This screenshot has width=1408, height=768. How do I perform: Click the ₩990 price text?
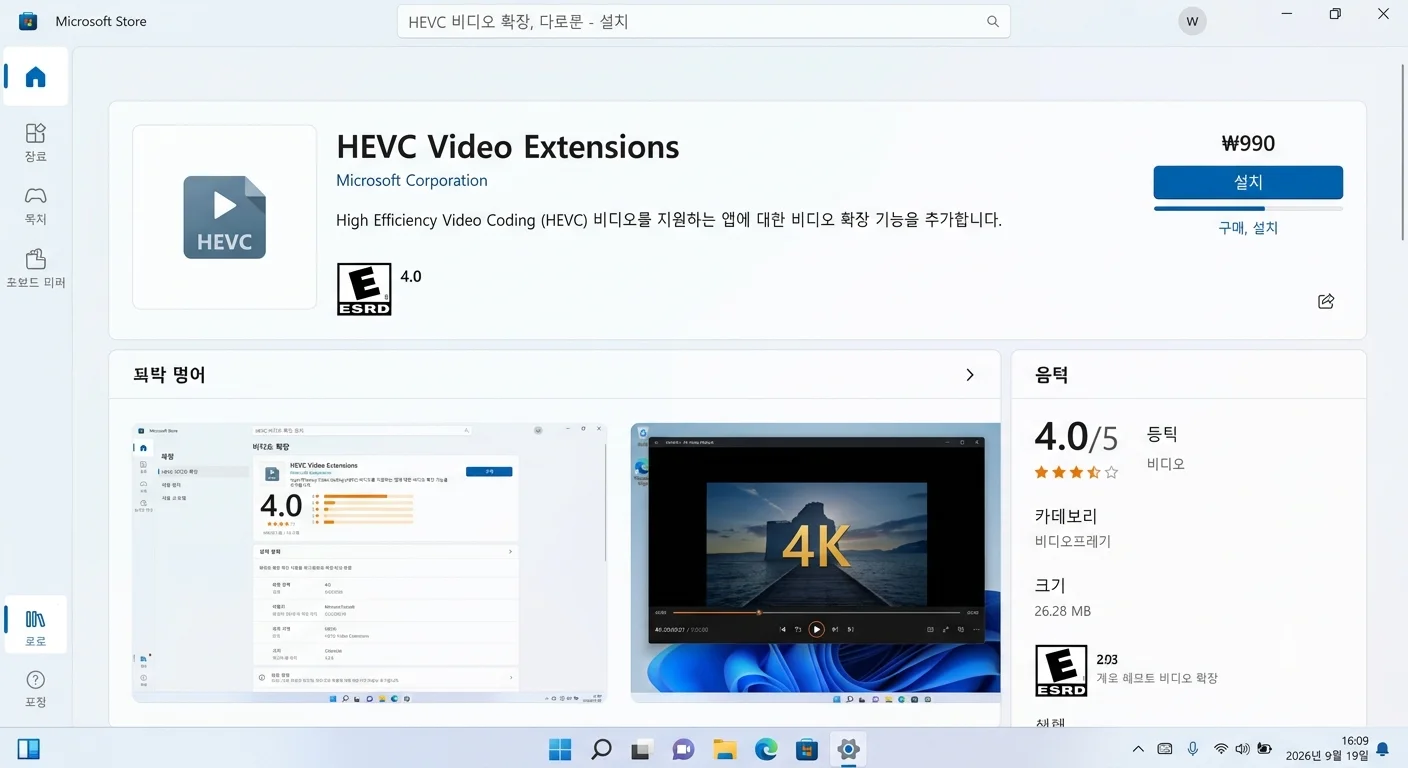click(1248, 144)
